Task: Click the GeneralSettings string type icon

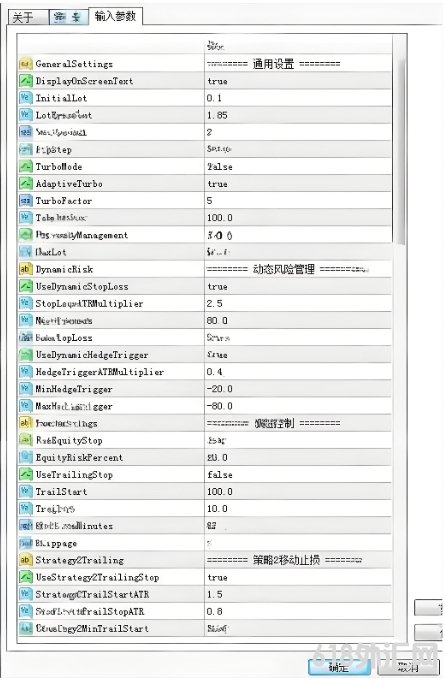Action: tap(26, 64)
